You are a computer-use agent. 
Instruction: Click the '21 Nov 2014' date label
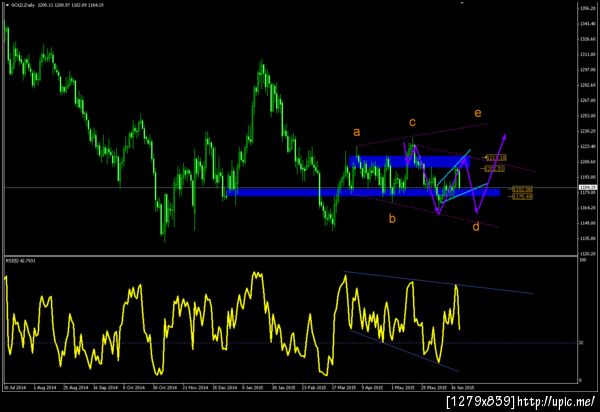(x=195, y=387)
